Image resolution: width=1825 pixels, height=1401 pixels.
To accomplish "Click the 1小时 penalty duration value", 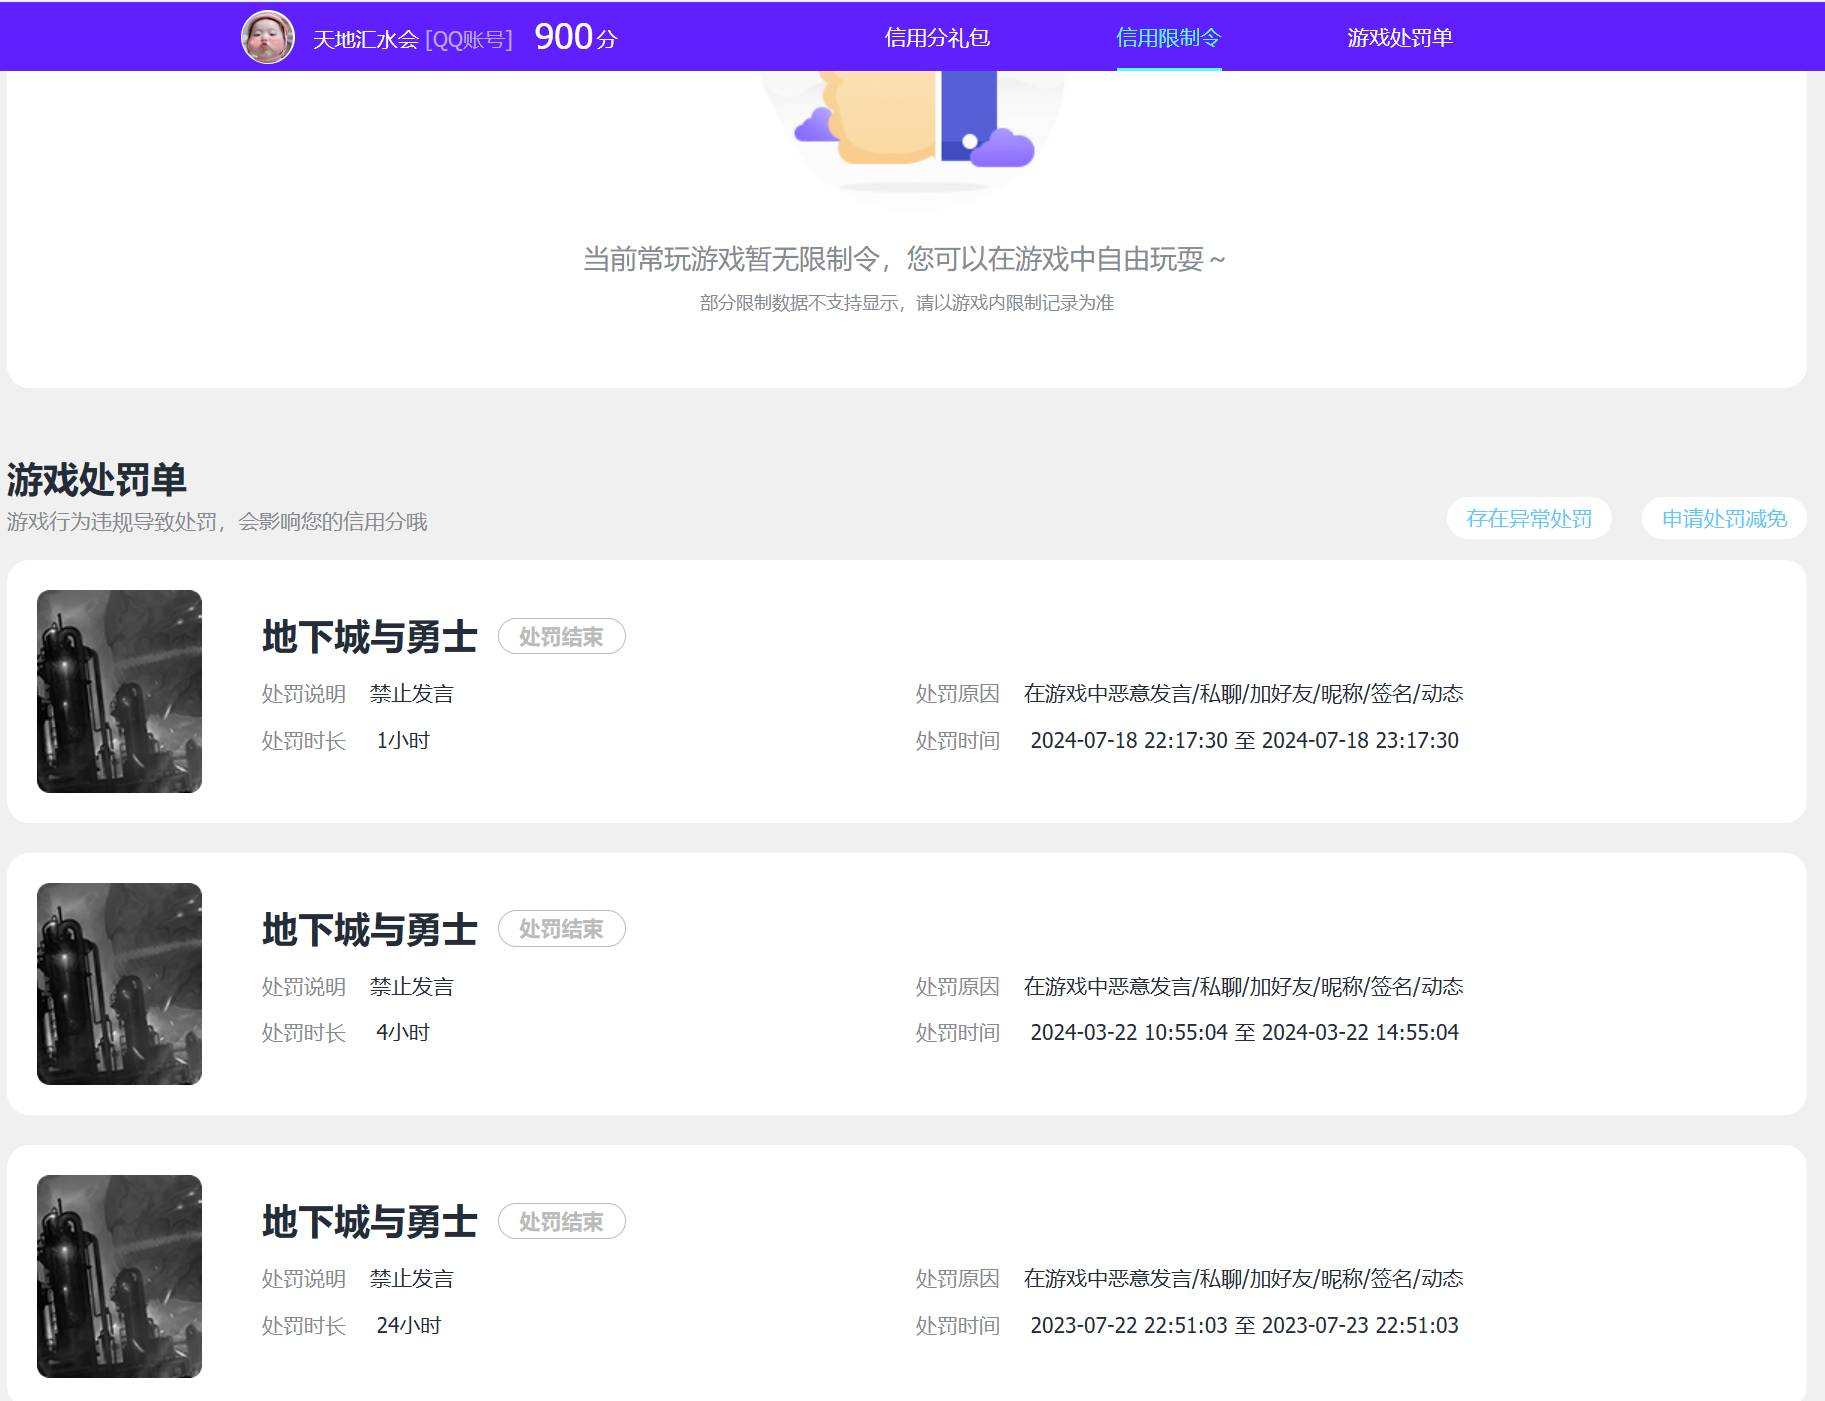I will pyautogui.click(x=403, y=740).
